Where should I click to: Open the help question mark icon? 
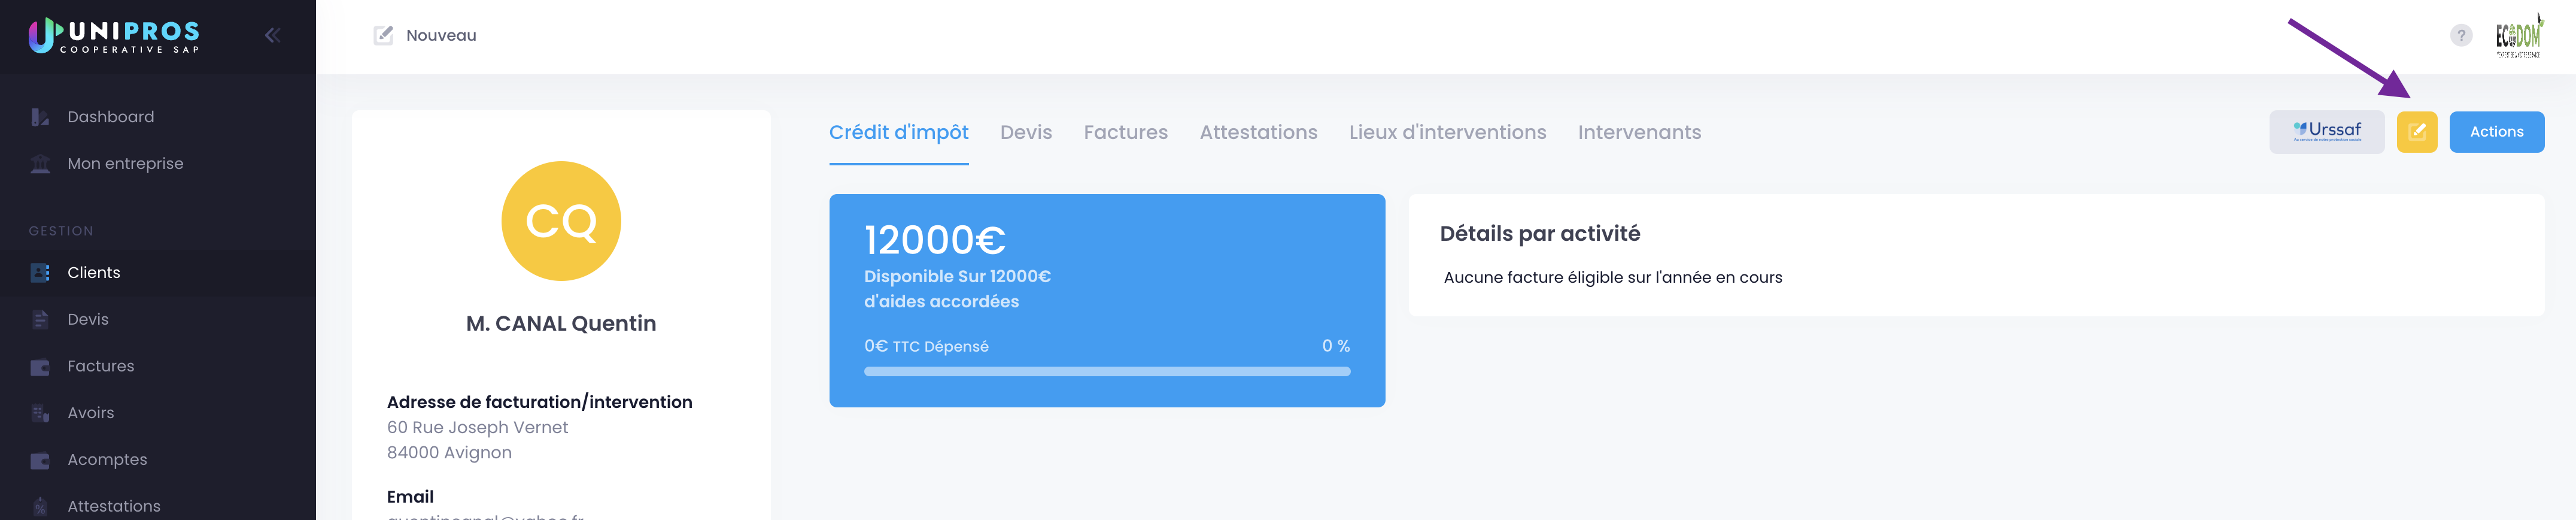pos(2460,36)
